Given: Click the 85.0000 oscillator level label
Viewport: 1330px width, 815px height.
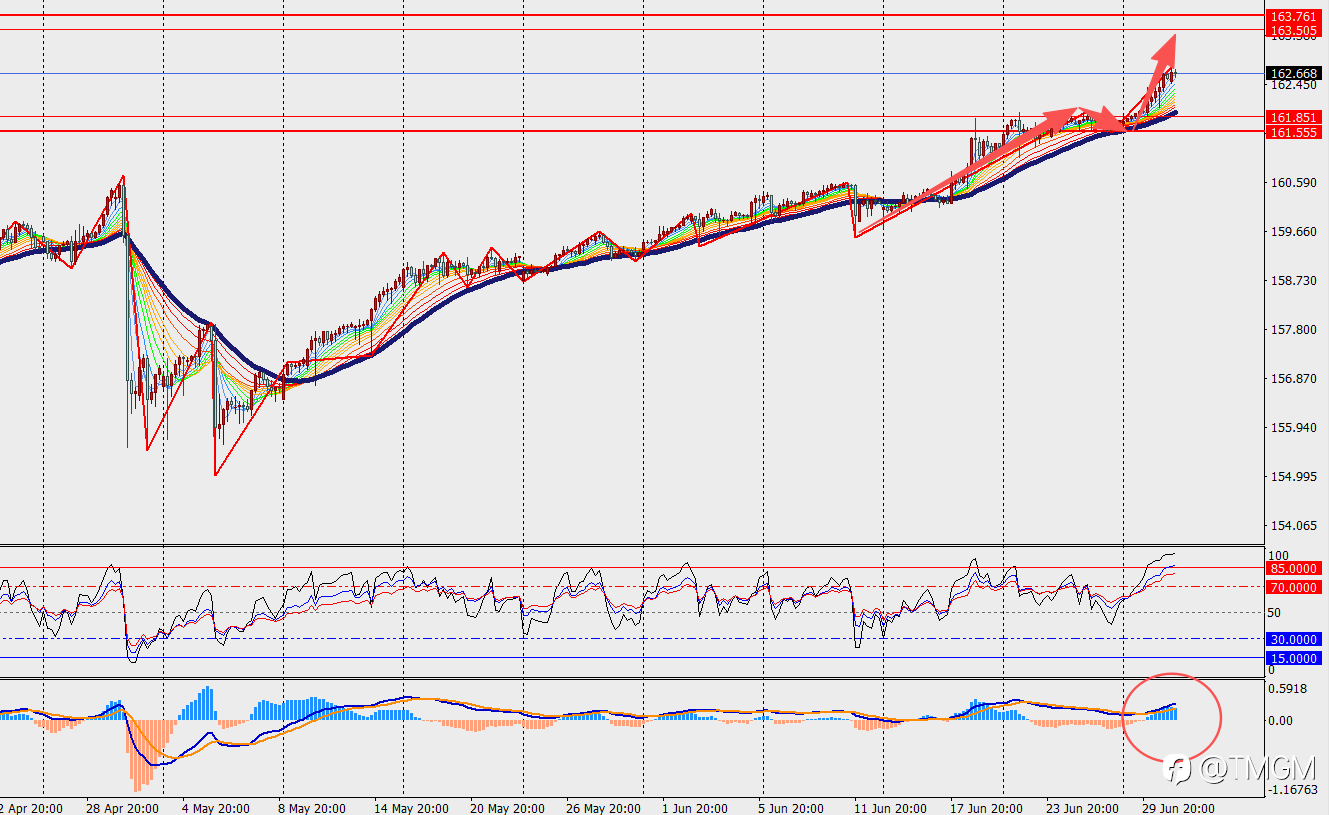Looking at the screenshot, I should coord(1293,568).
